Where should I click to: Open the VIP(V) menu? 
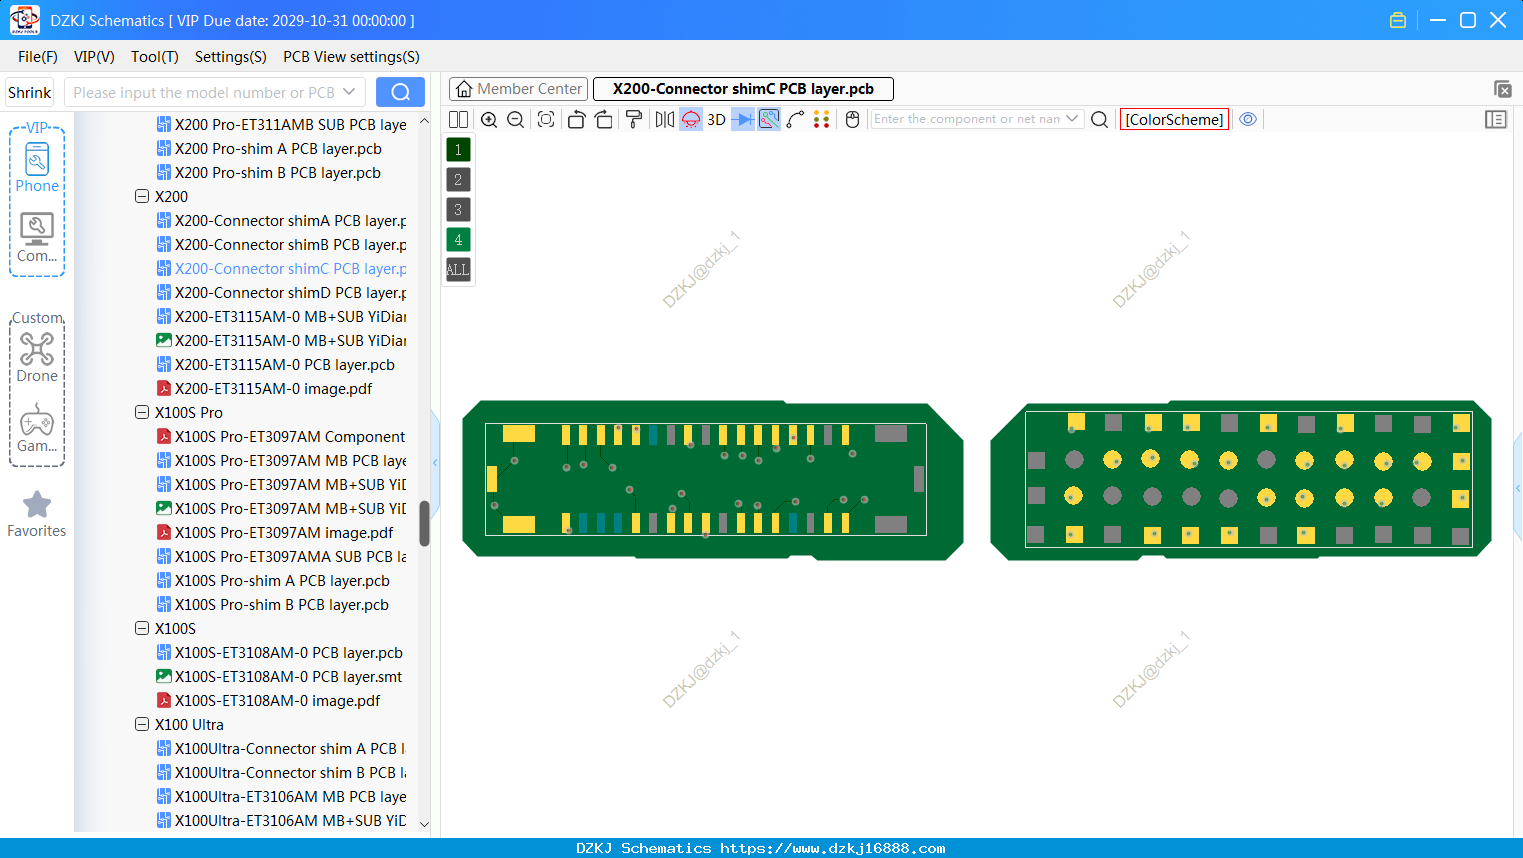[94, 57]
